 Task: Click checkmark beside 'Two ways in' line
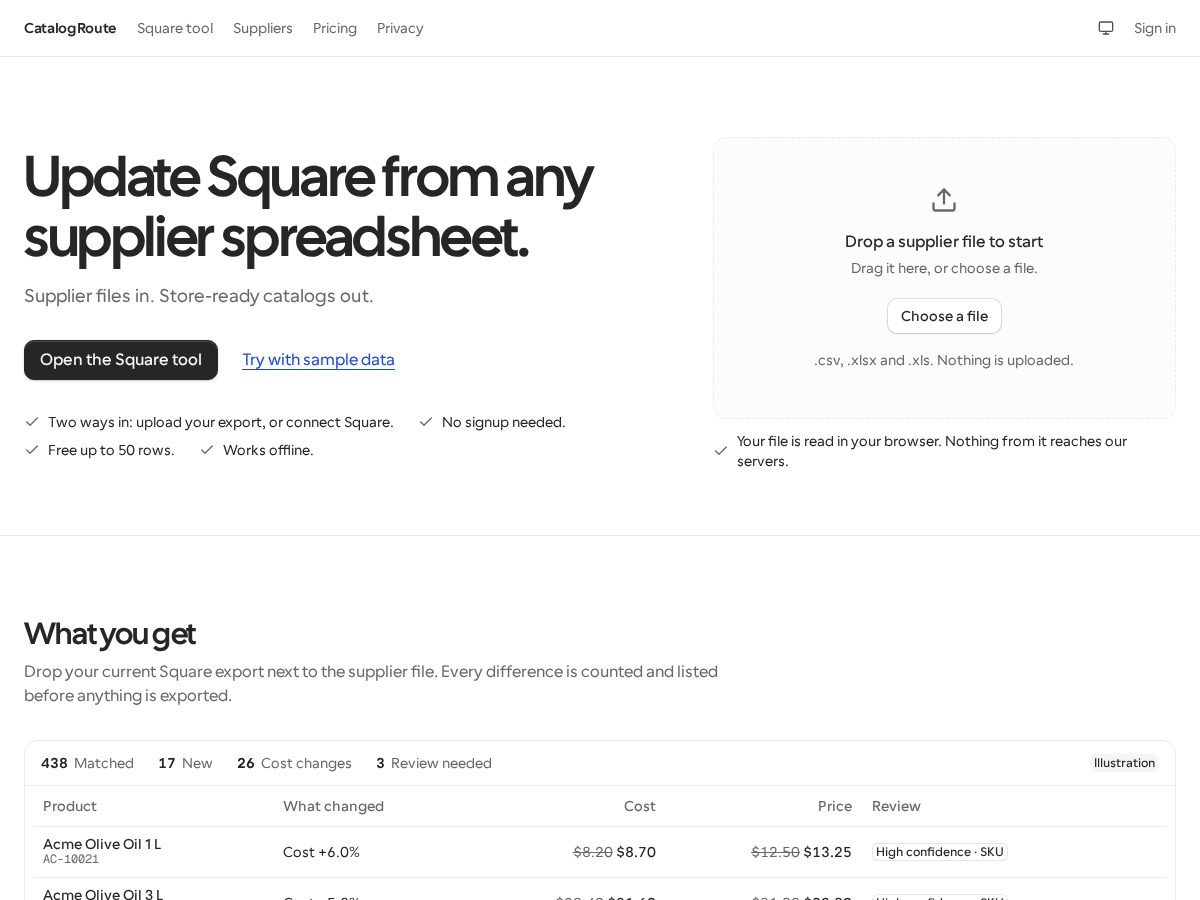(x=32, y=422)
